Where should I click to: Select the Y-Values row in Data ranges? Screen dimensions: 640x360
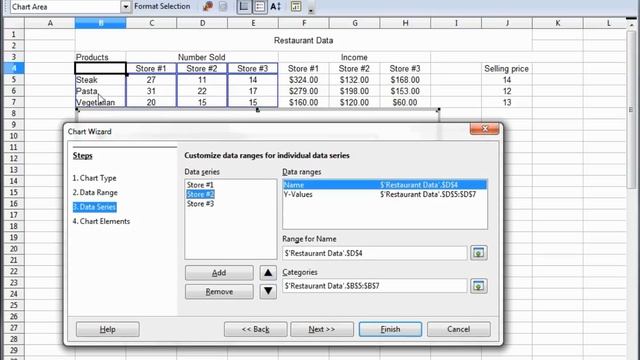385,194
